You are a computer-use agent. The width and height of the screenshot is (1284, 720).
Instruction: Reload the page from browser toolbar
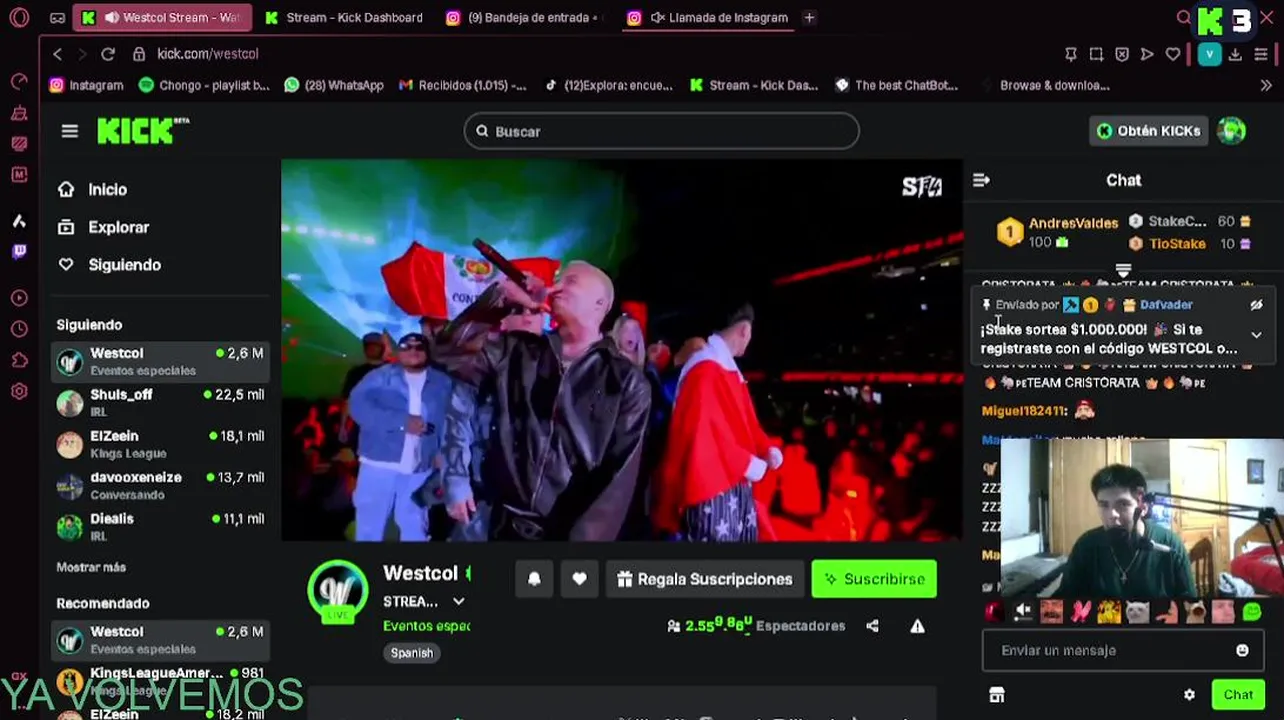pyautogui.click(x=108, y=54)
